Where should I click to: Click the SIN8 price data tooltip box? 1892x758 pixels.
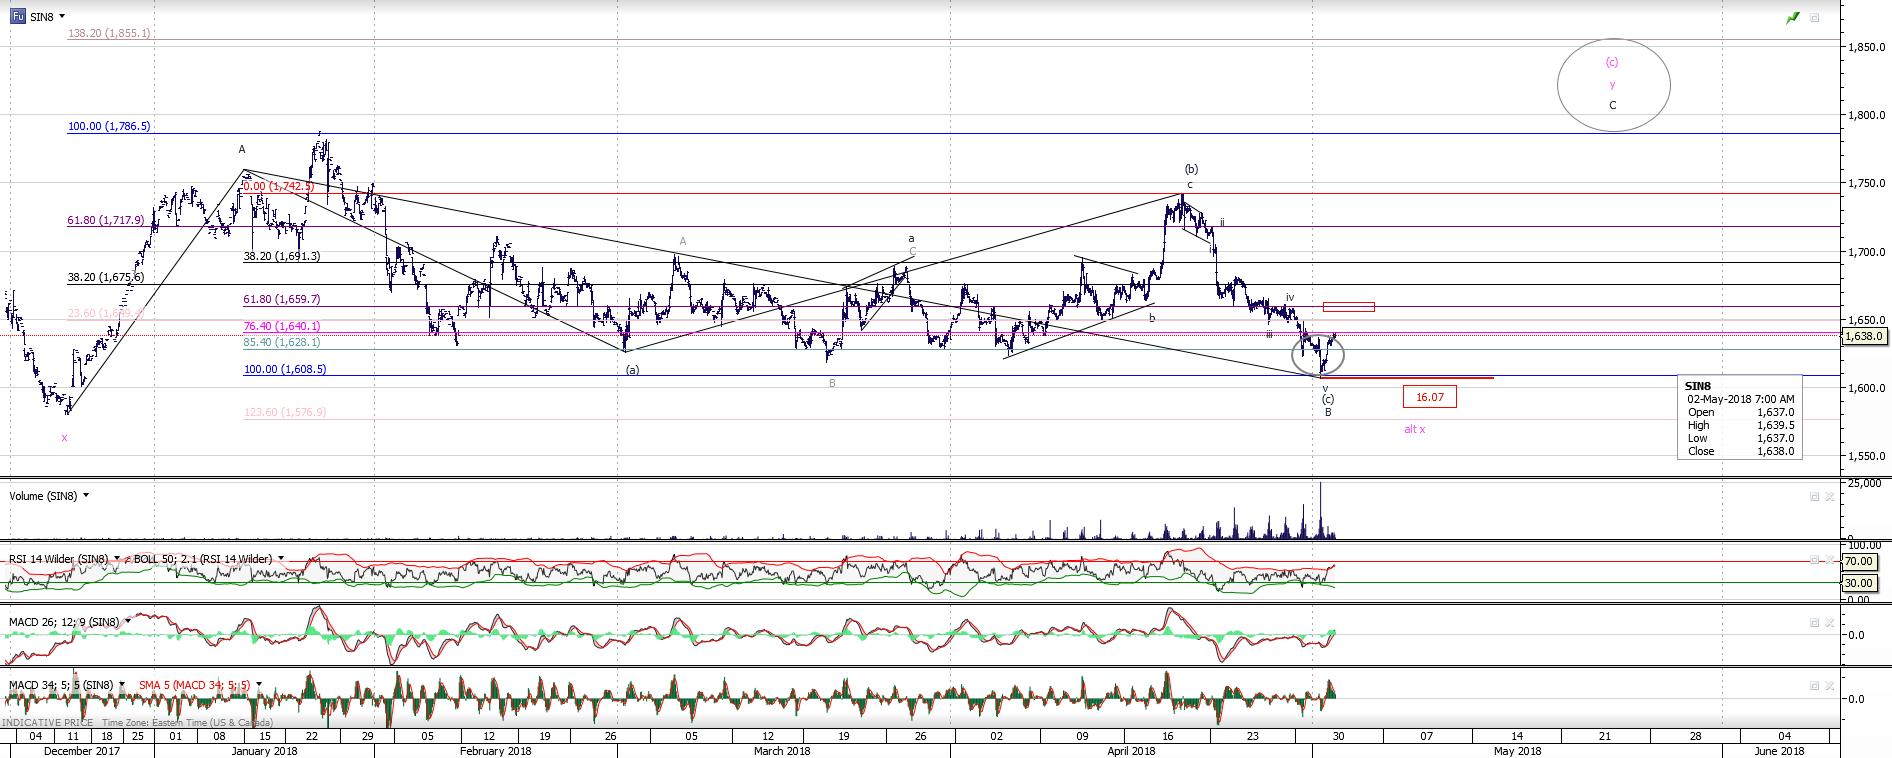1739,417
